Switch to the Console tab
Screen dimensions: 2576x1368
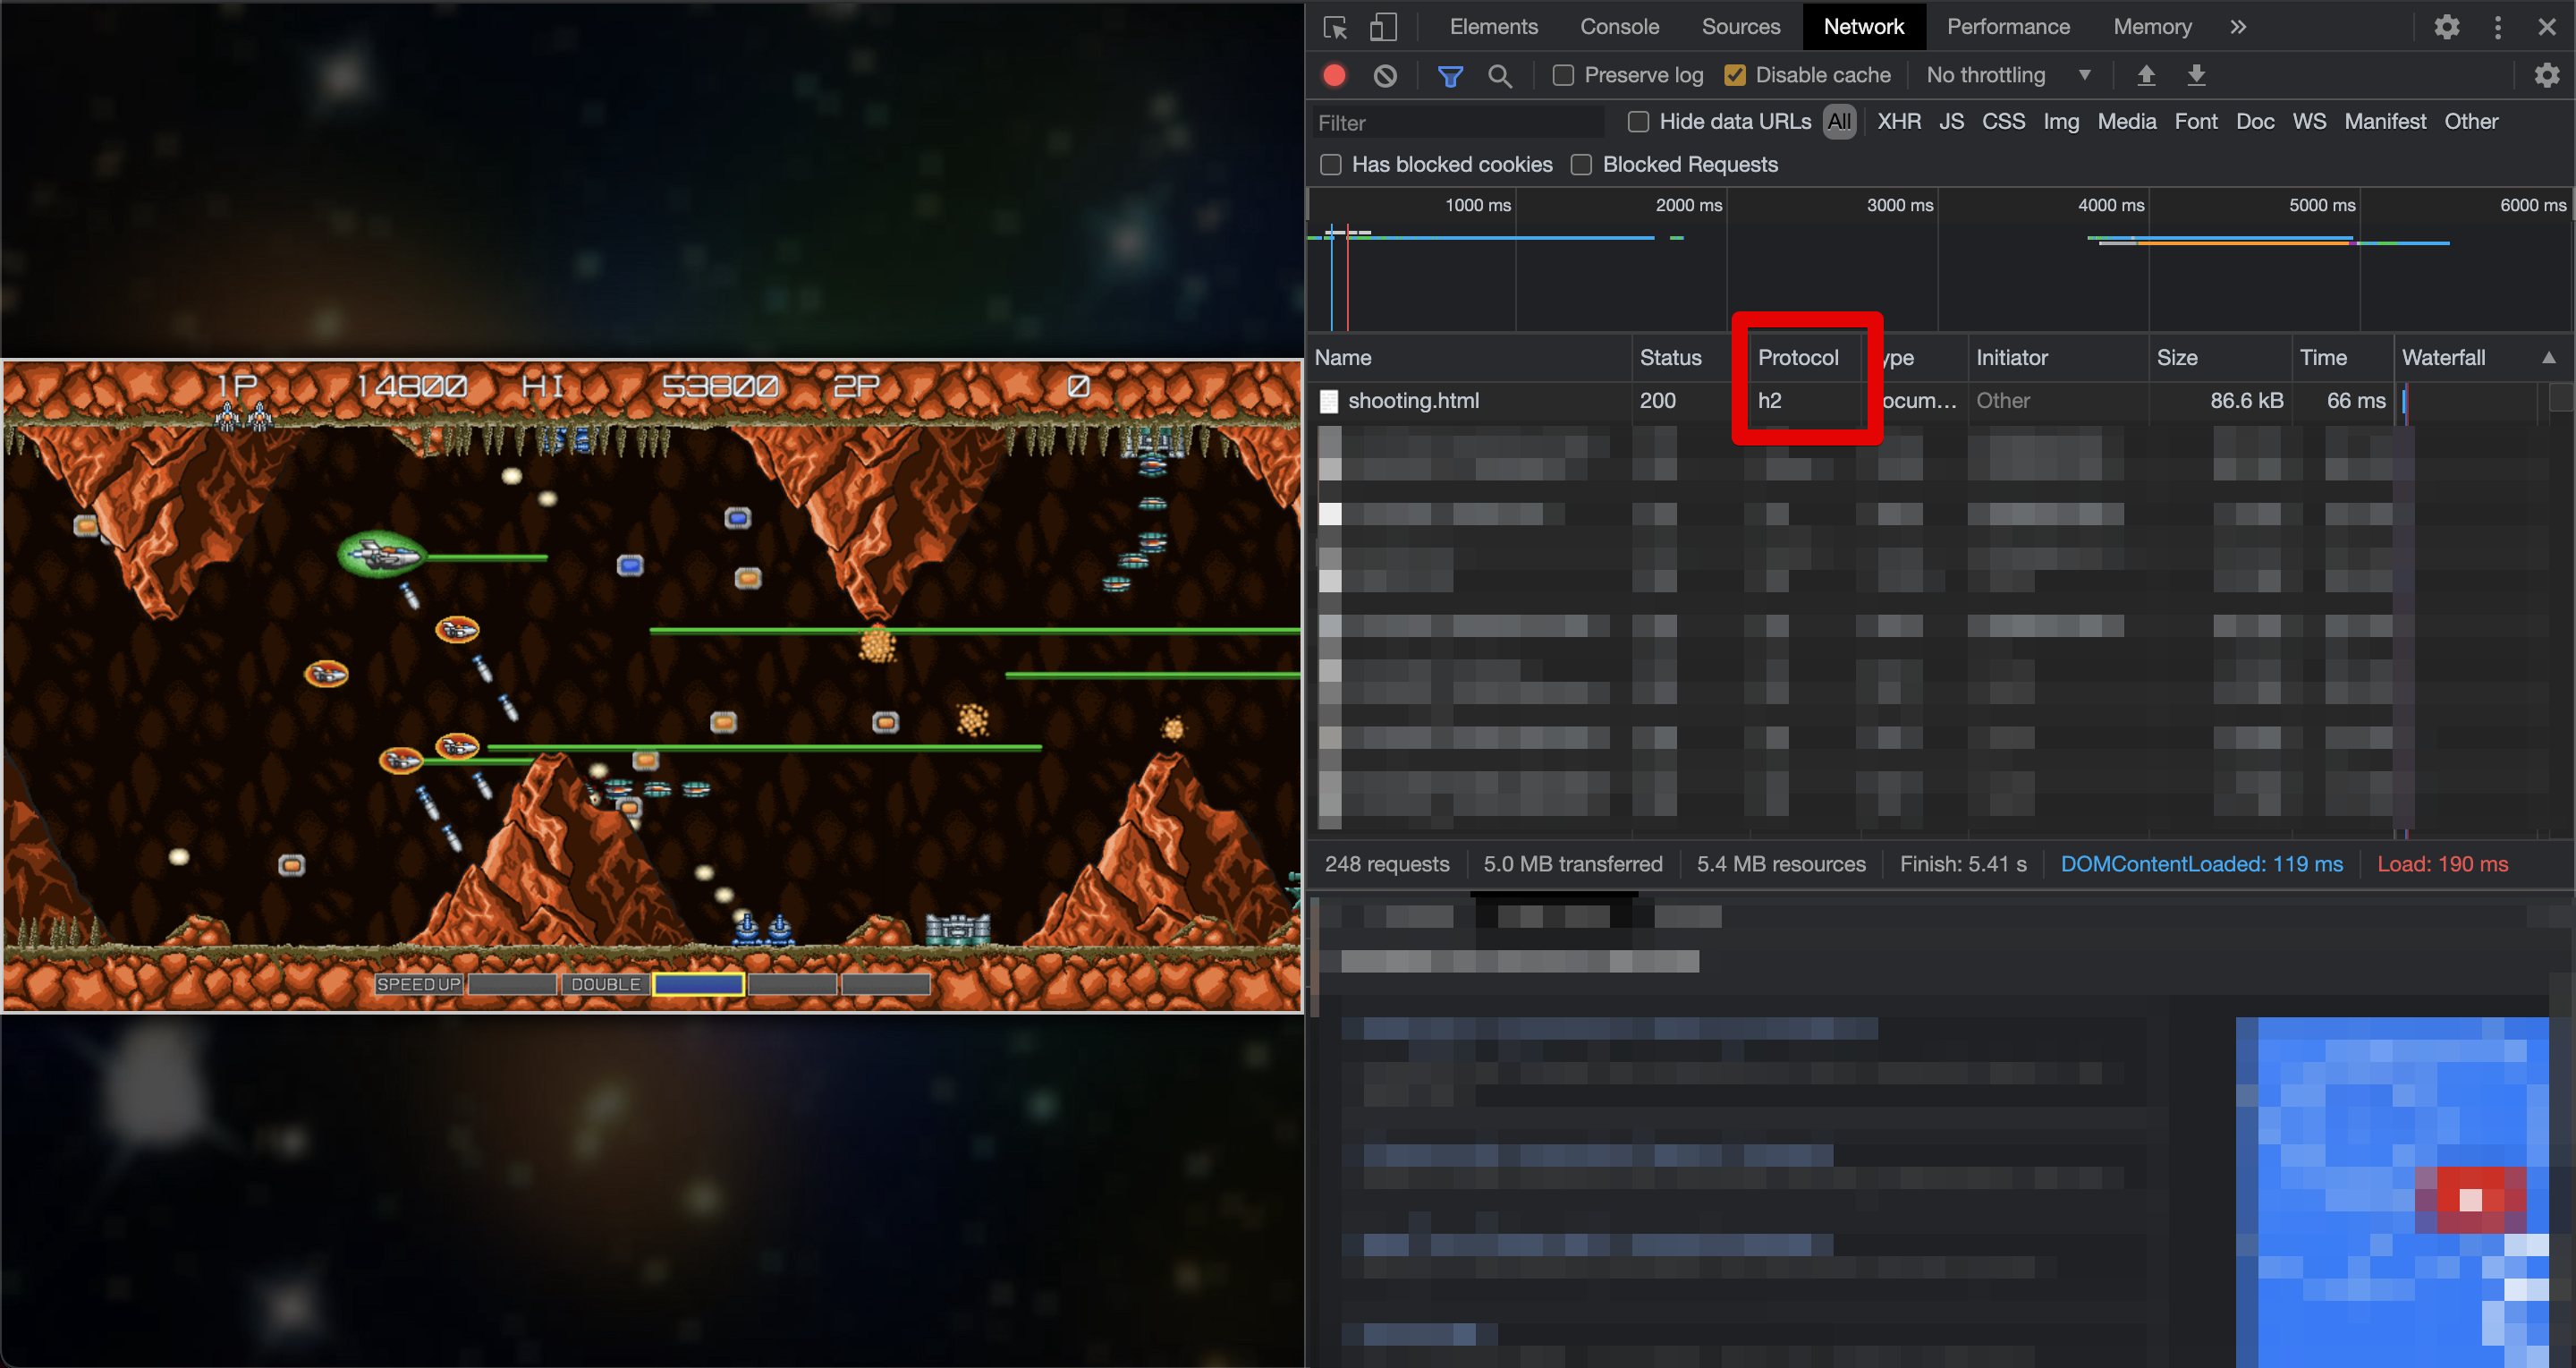click(1619, 27)
